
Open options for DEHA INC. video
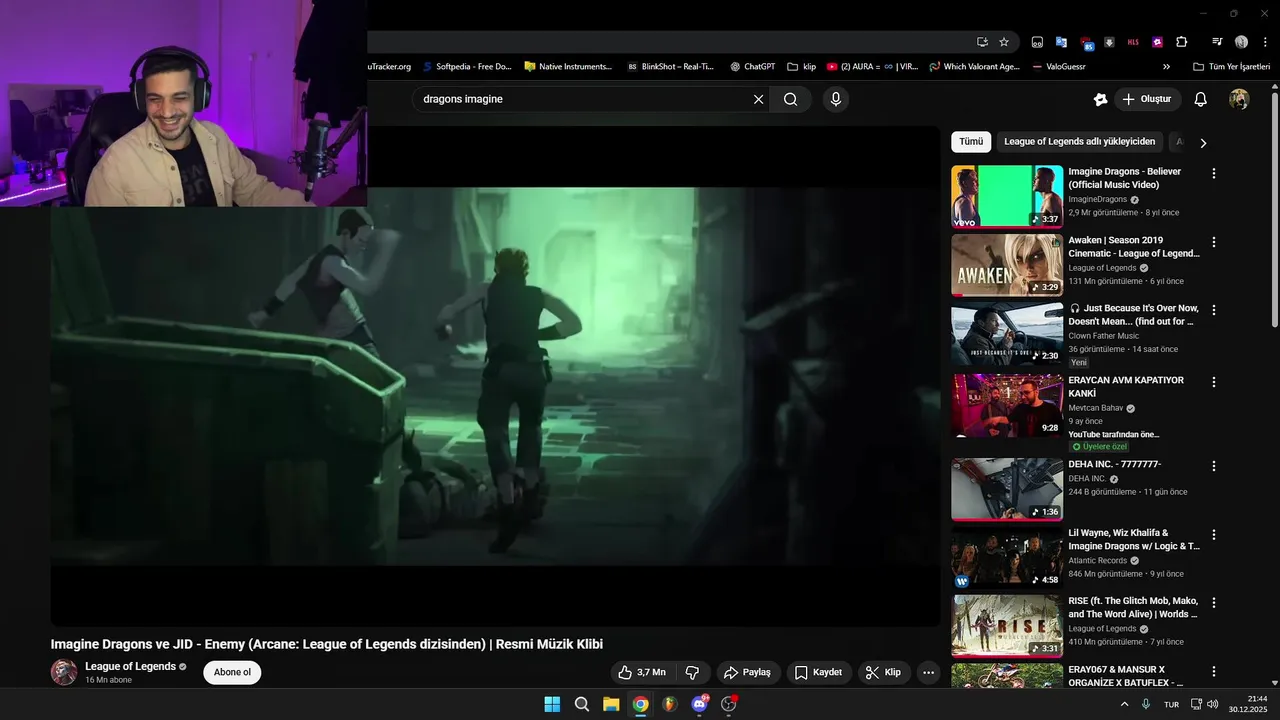[x=1214, y=466]
